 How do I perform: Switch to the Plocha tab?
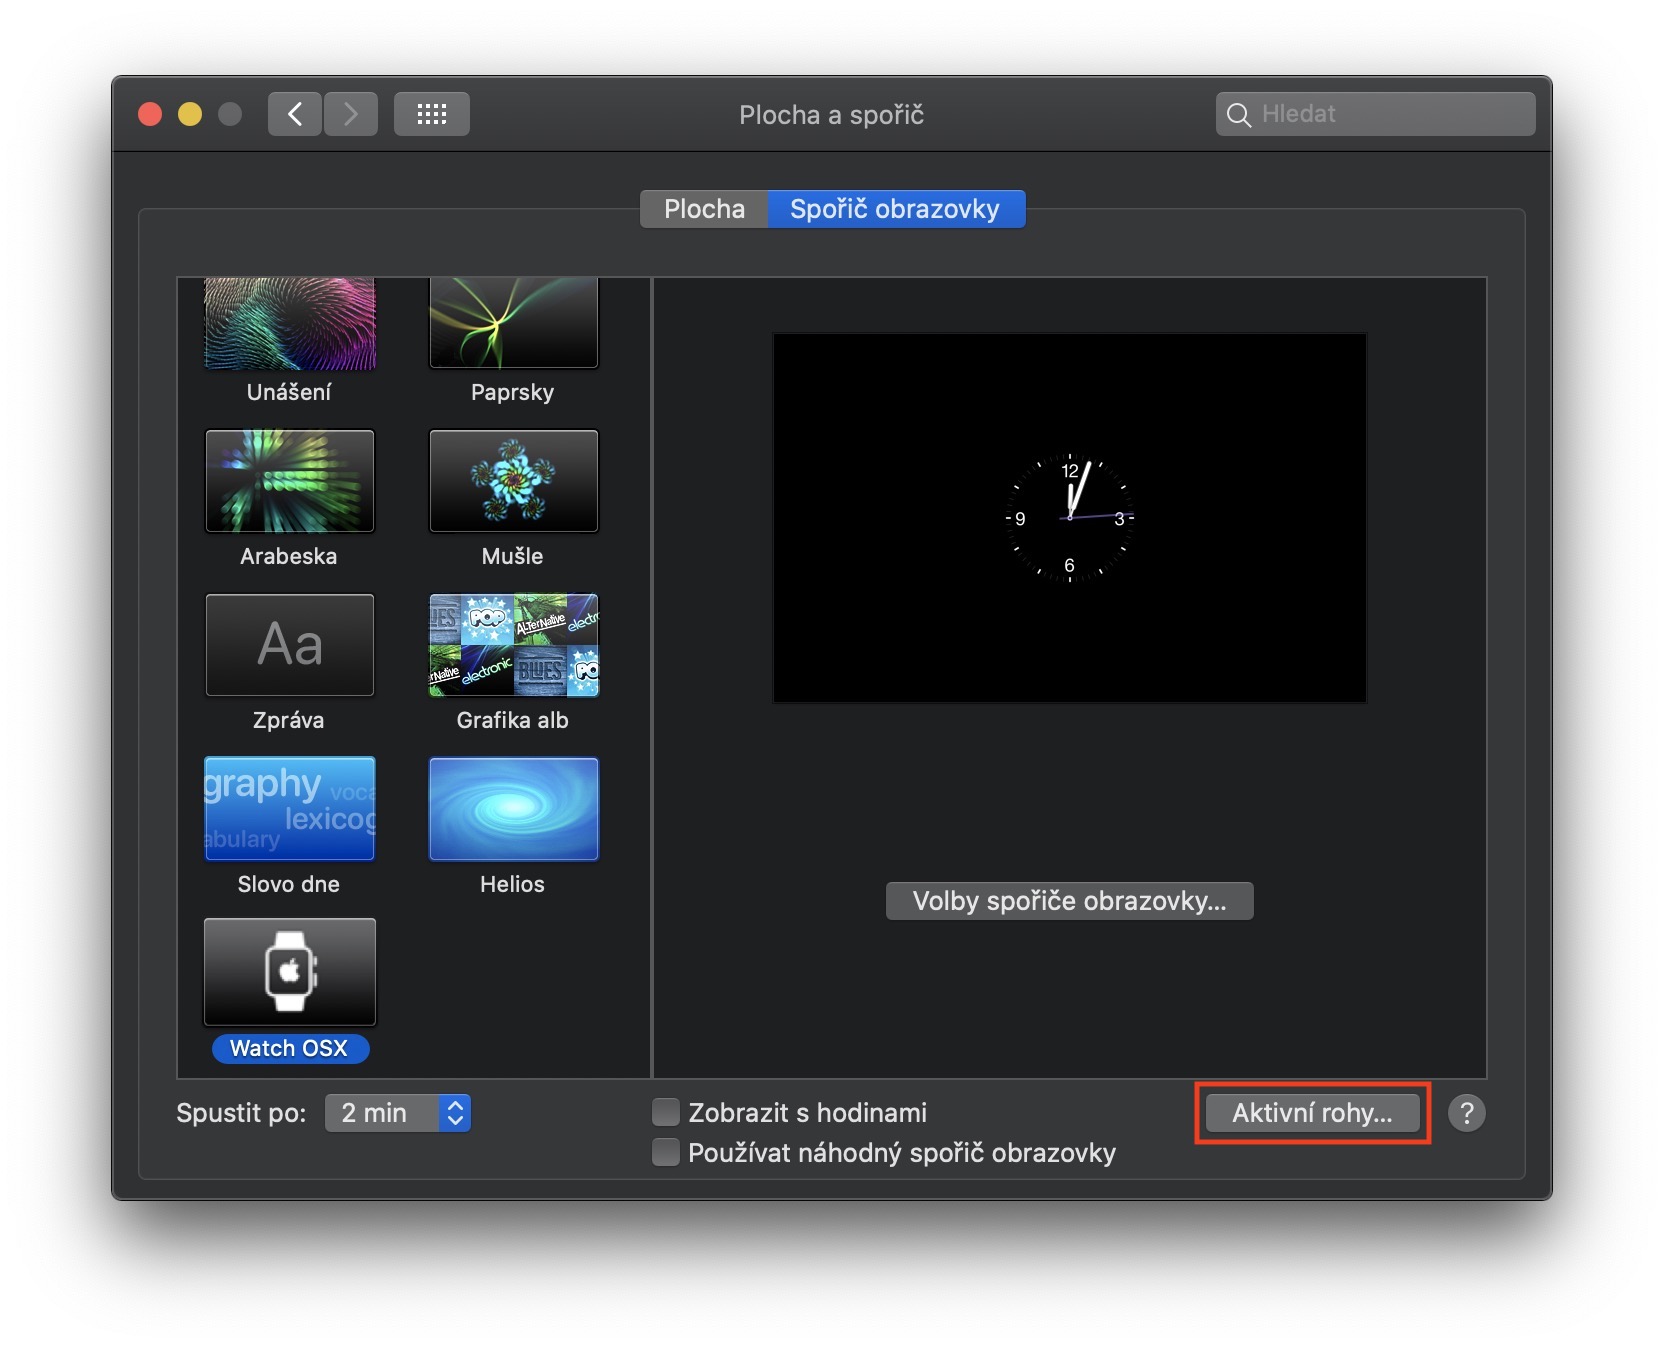pyautogui.click(x=704, y=209)
